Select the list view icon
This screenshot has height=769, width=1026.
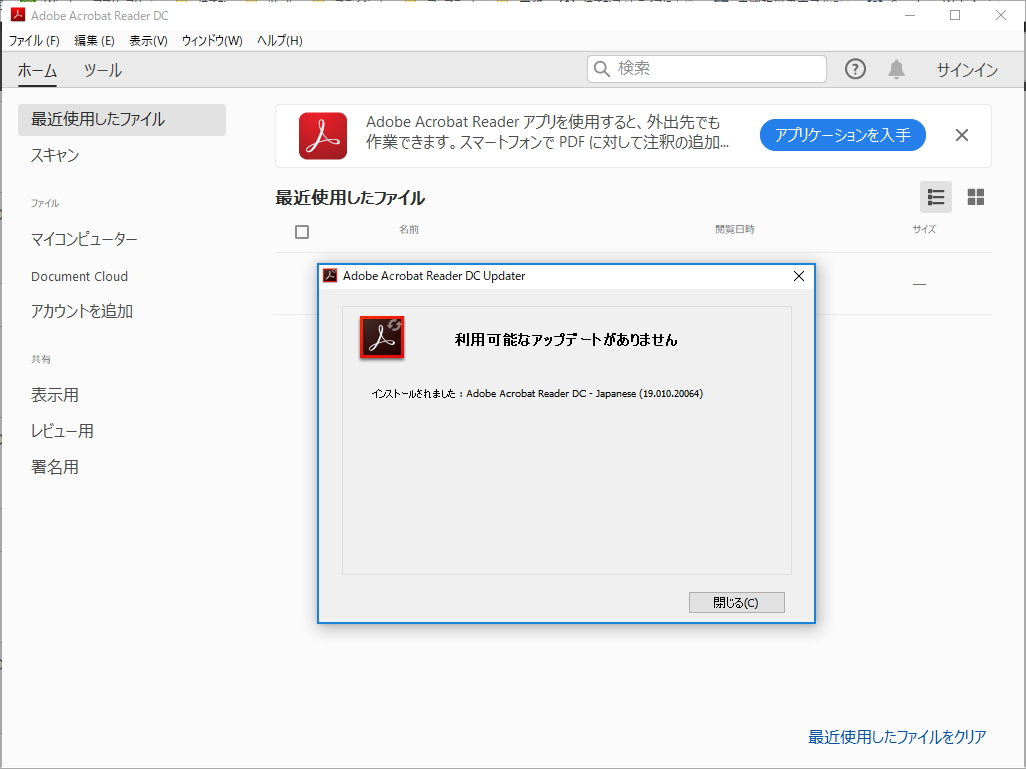point(935,197)
